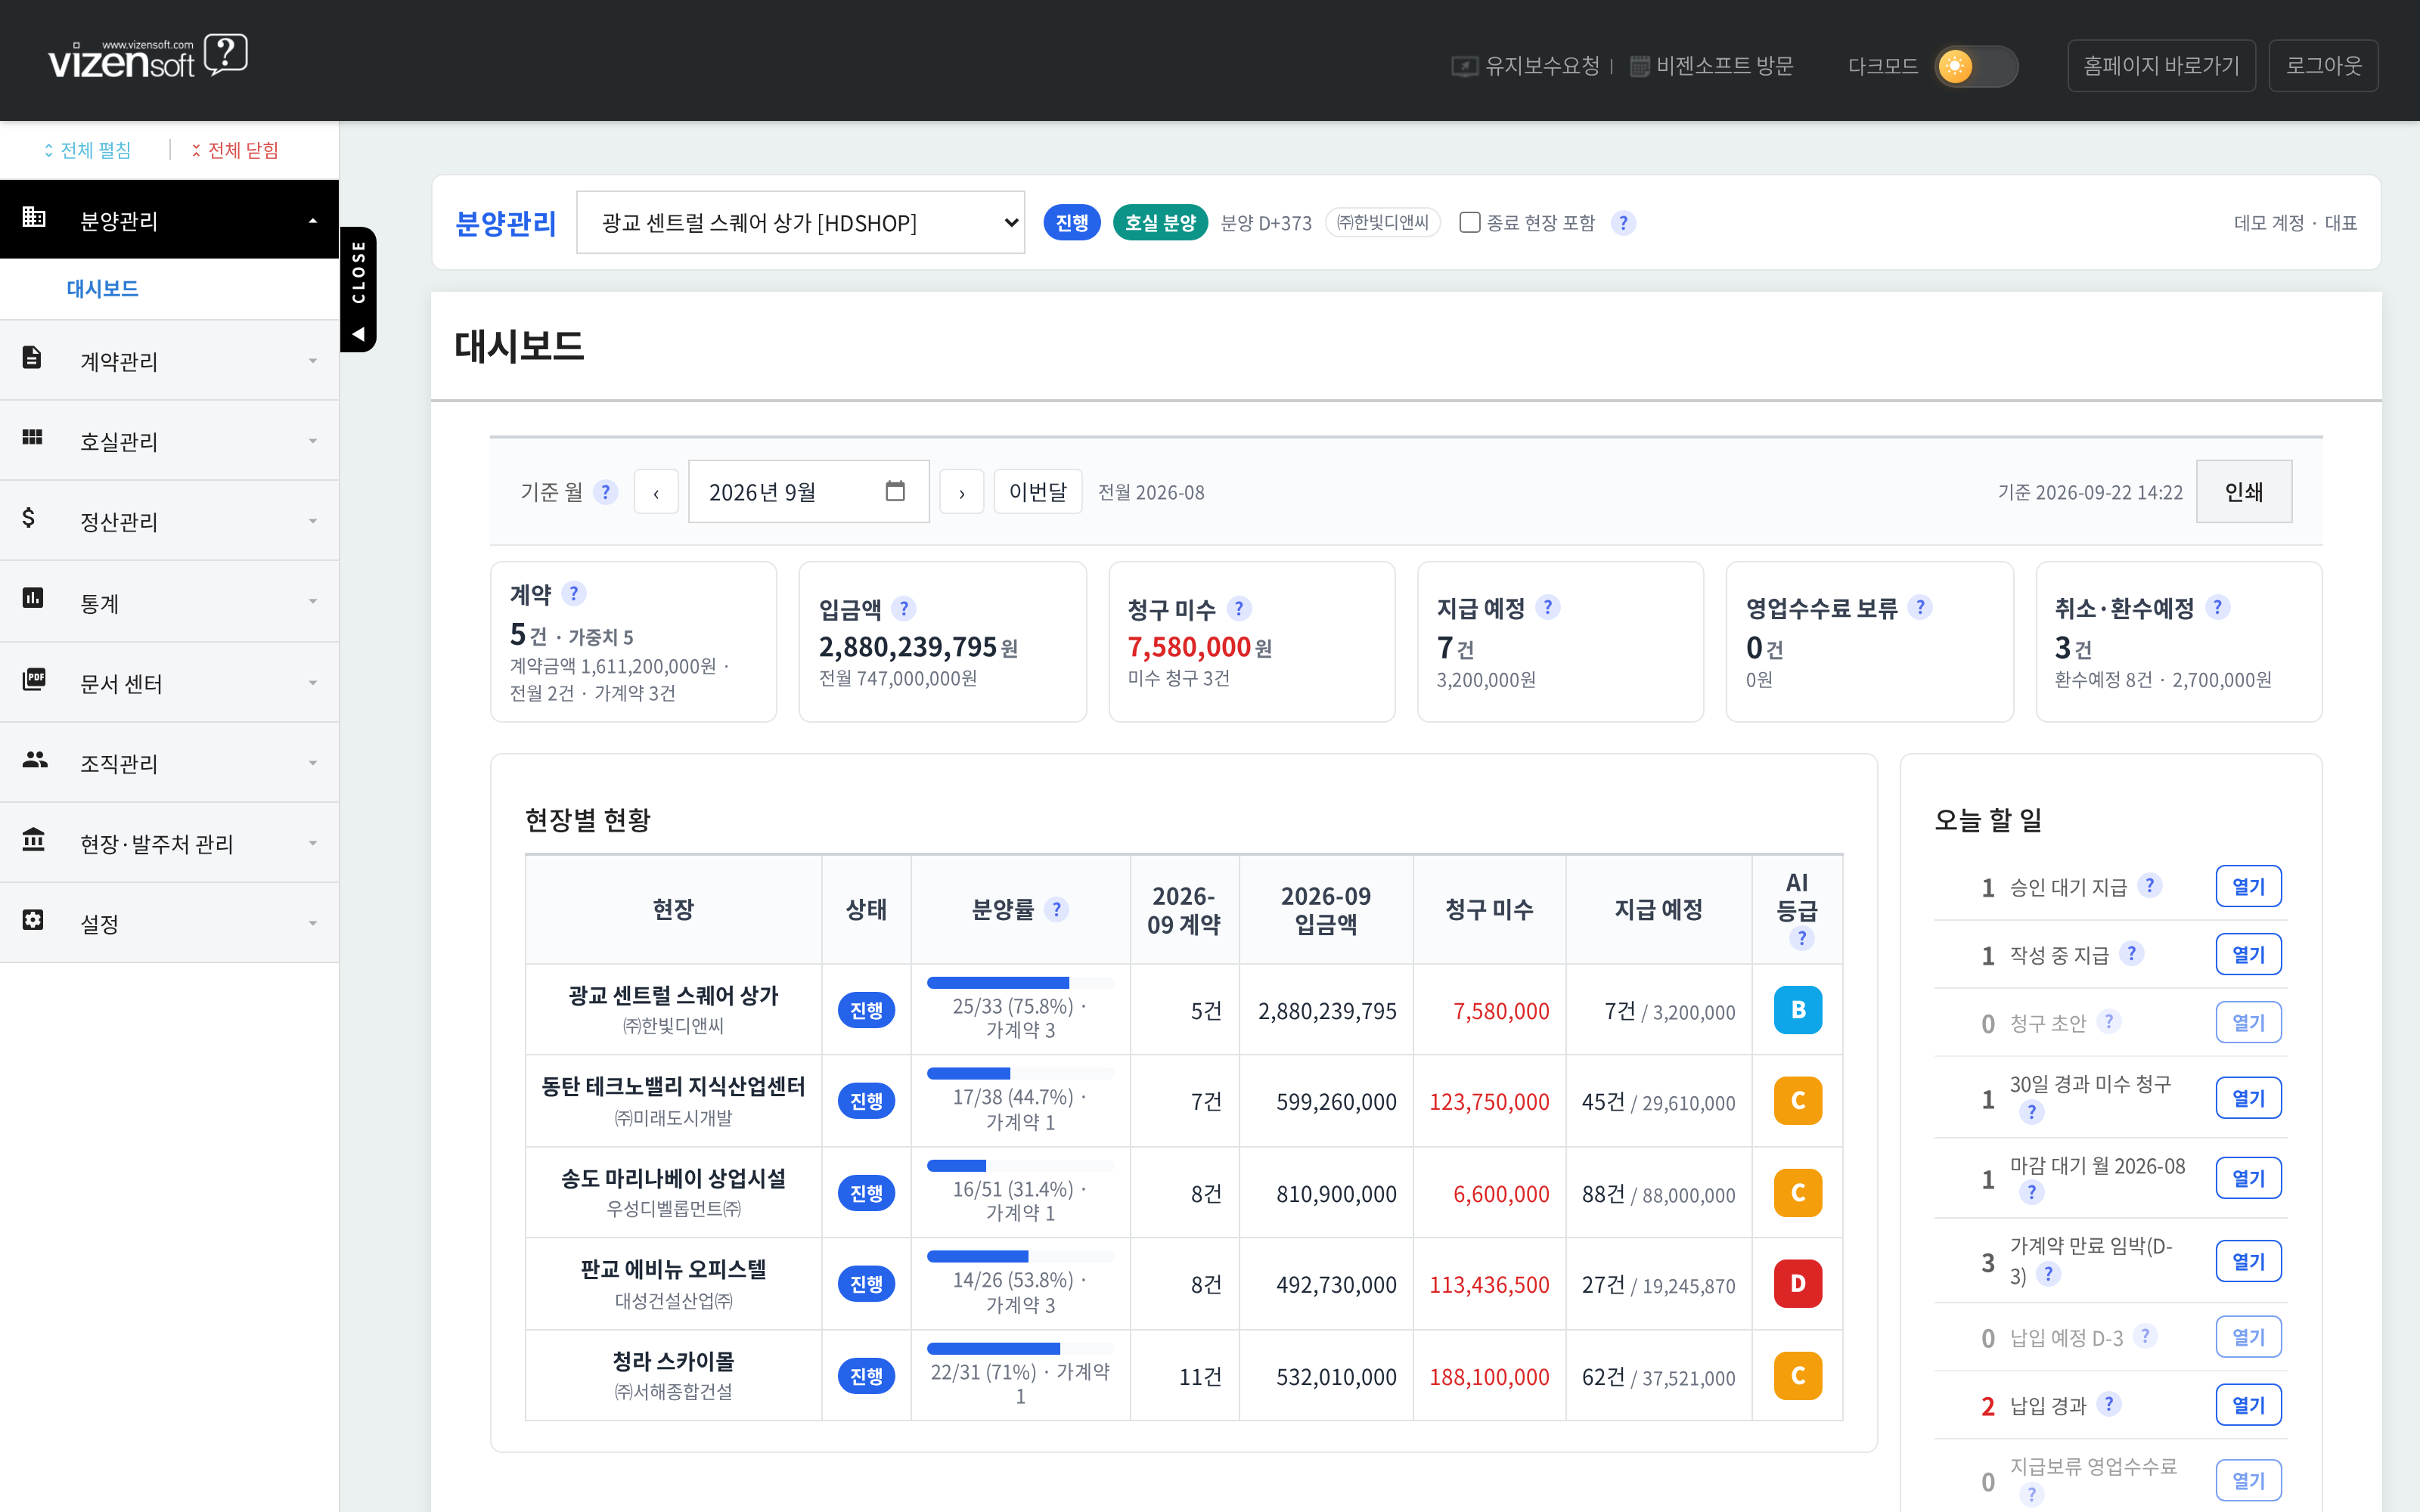Click help icon next to 납입 경과
This screenshot has width=2420, height=1512.
pos(2109,1404)
